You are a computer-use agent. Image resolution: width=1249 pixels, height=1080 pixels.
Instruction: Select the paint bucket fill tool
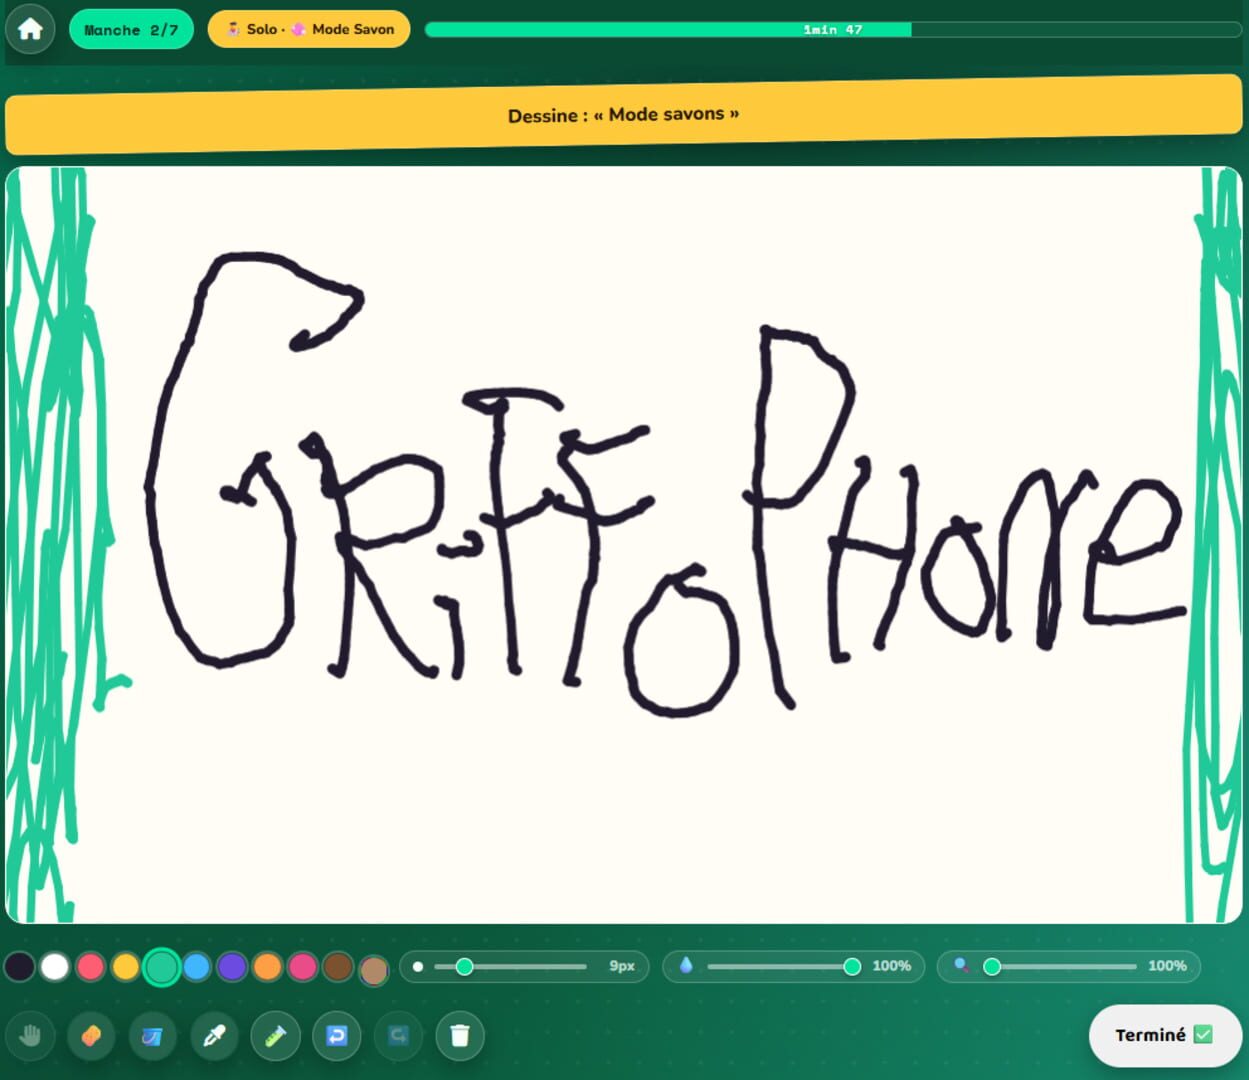click(152, 1036)
